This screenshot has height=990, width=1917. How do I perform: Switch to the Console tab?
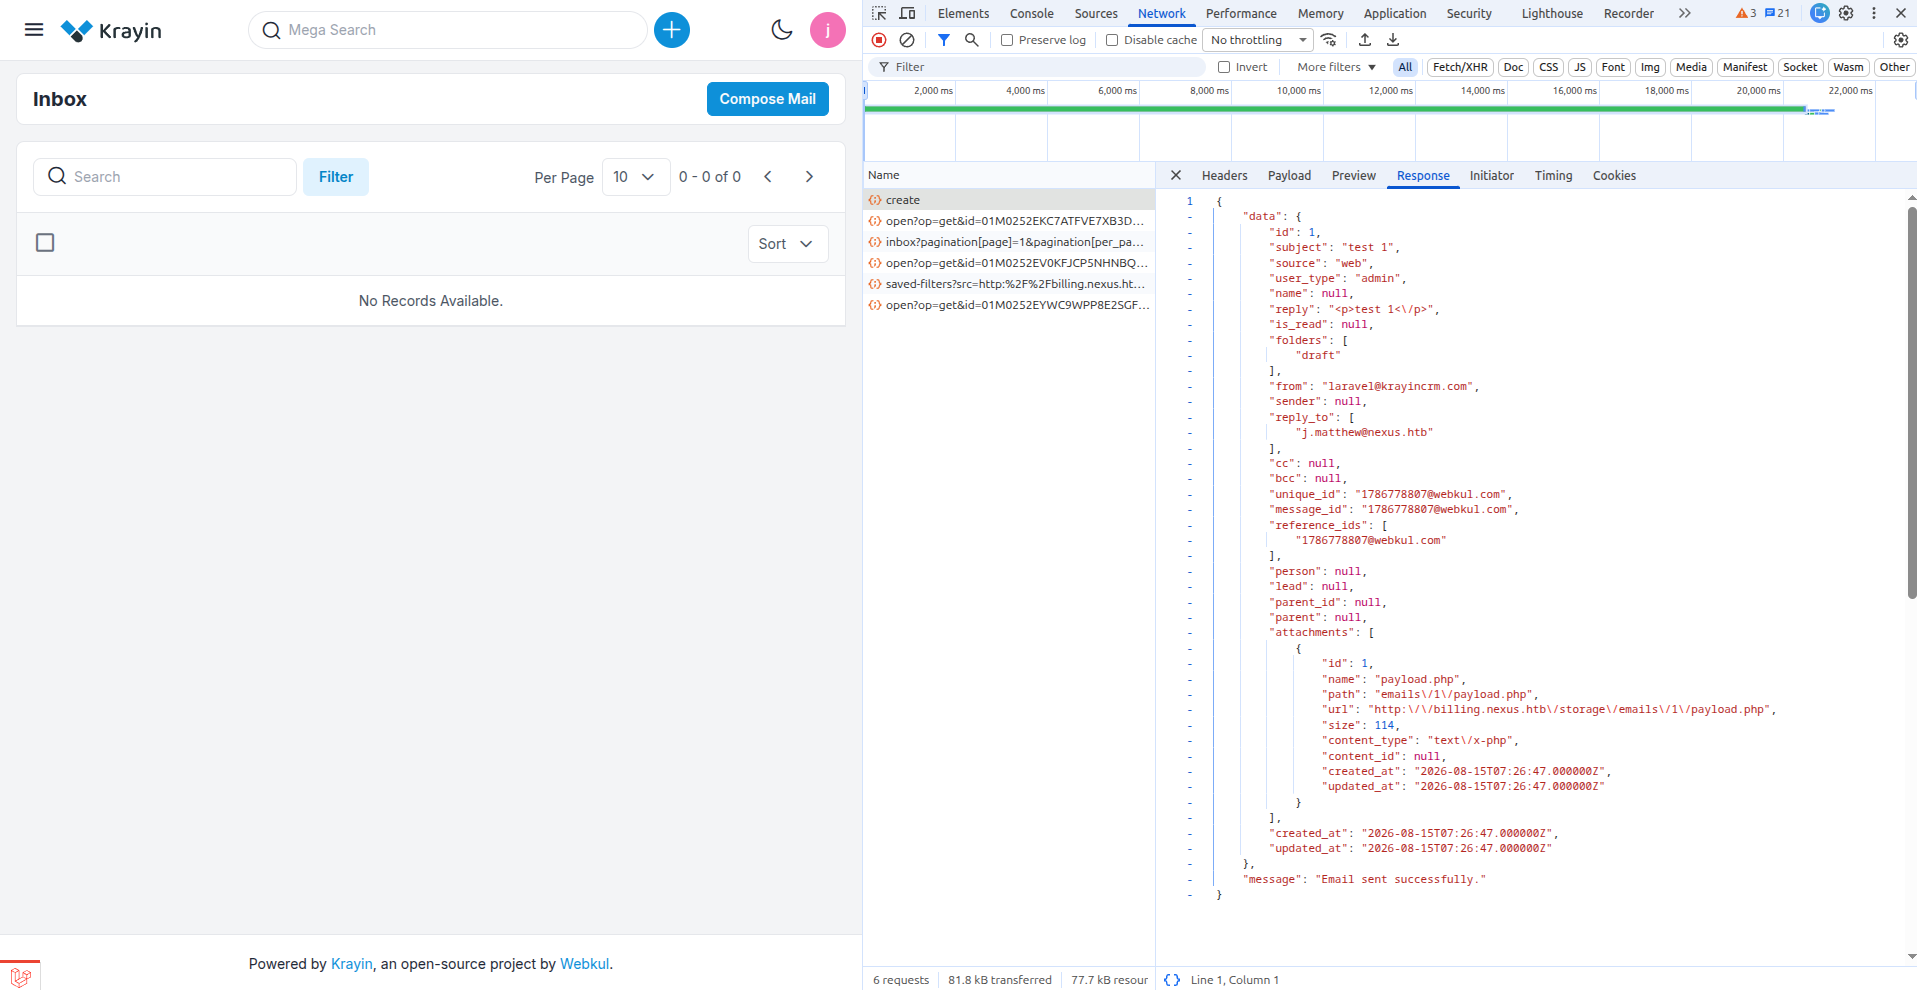[x=1031, y=13]
